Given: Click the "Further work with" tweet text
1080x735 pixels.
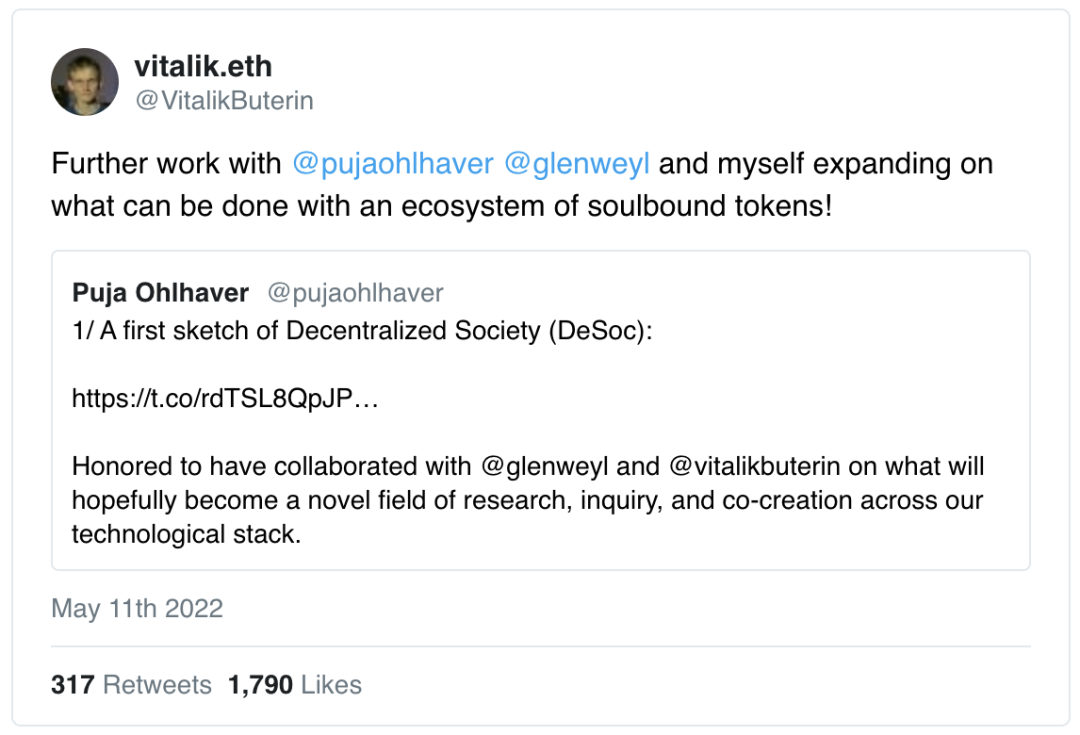Looking at the screenshot, I should point(167,164).
